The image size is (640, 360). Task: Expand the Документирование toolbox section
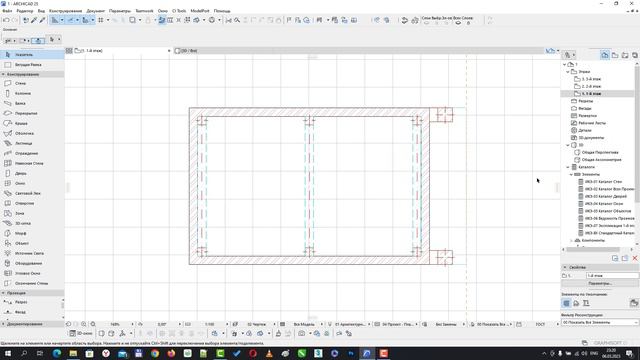pos(4,324)
